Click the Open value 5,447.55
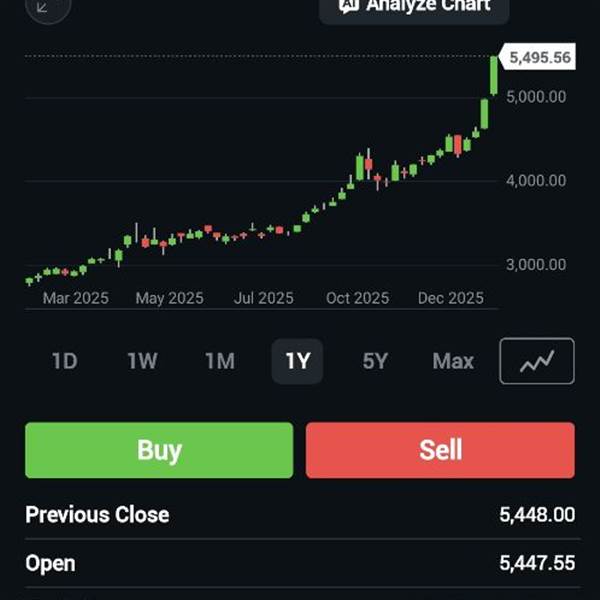The width and height of the screenshot is (600, 600). [537, 563]
